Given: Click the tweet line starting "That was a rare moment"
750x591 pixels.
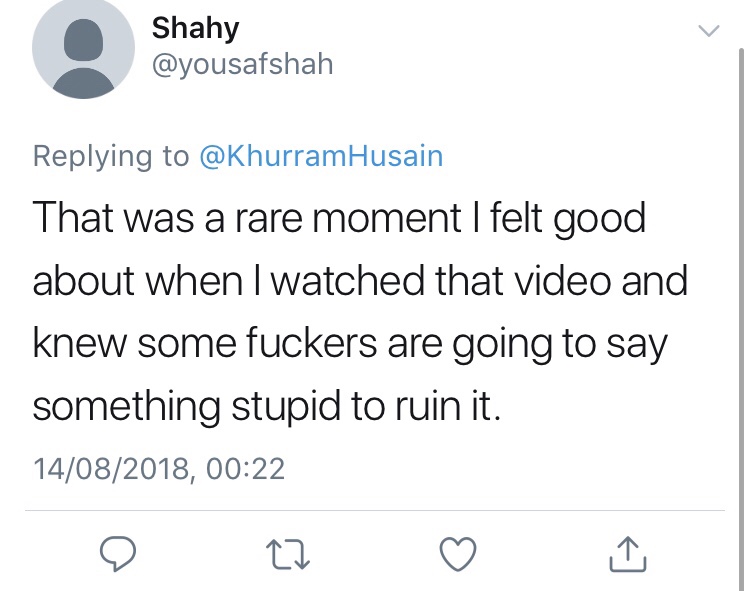Looking at the screenshot, I should [339, 218].
